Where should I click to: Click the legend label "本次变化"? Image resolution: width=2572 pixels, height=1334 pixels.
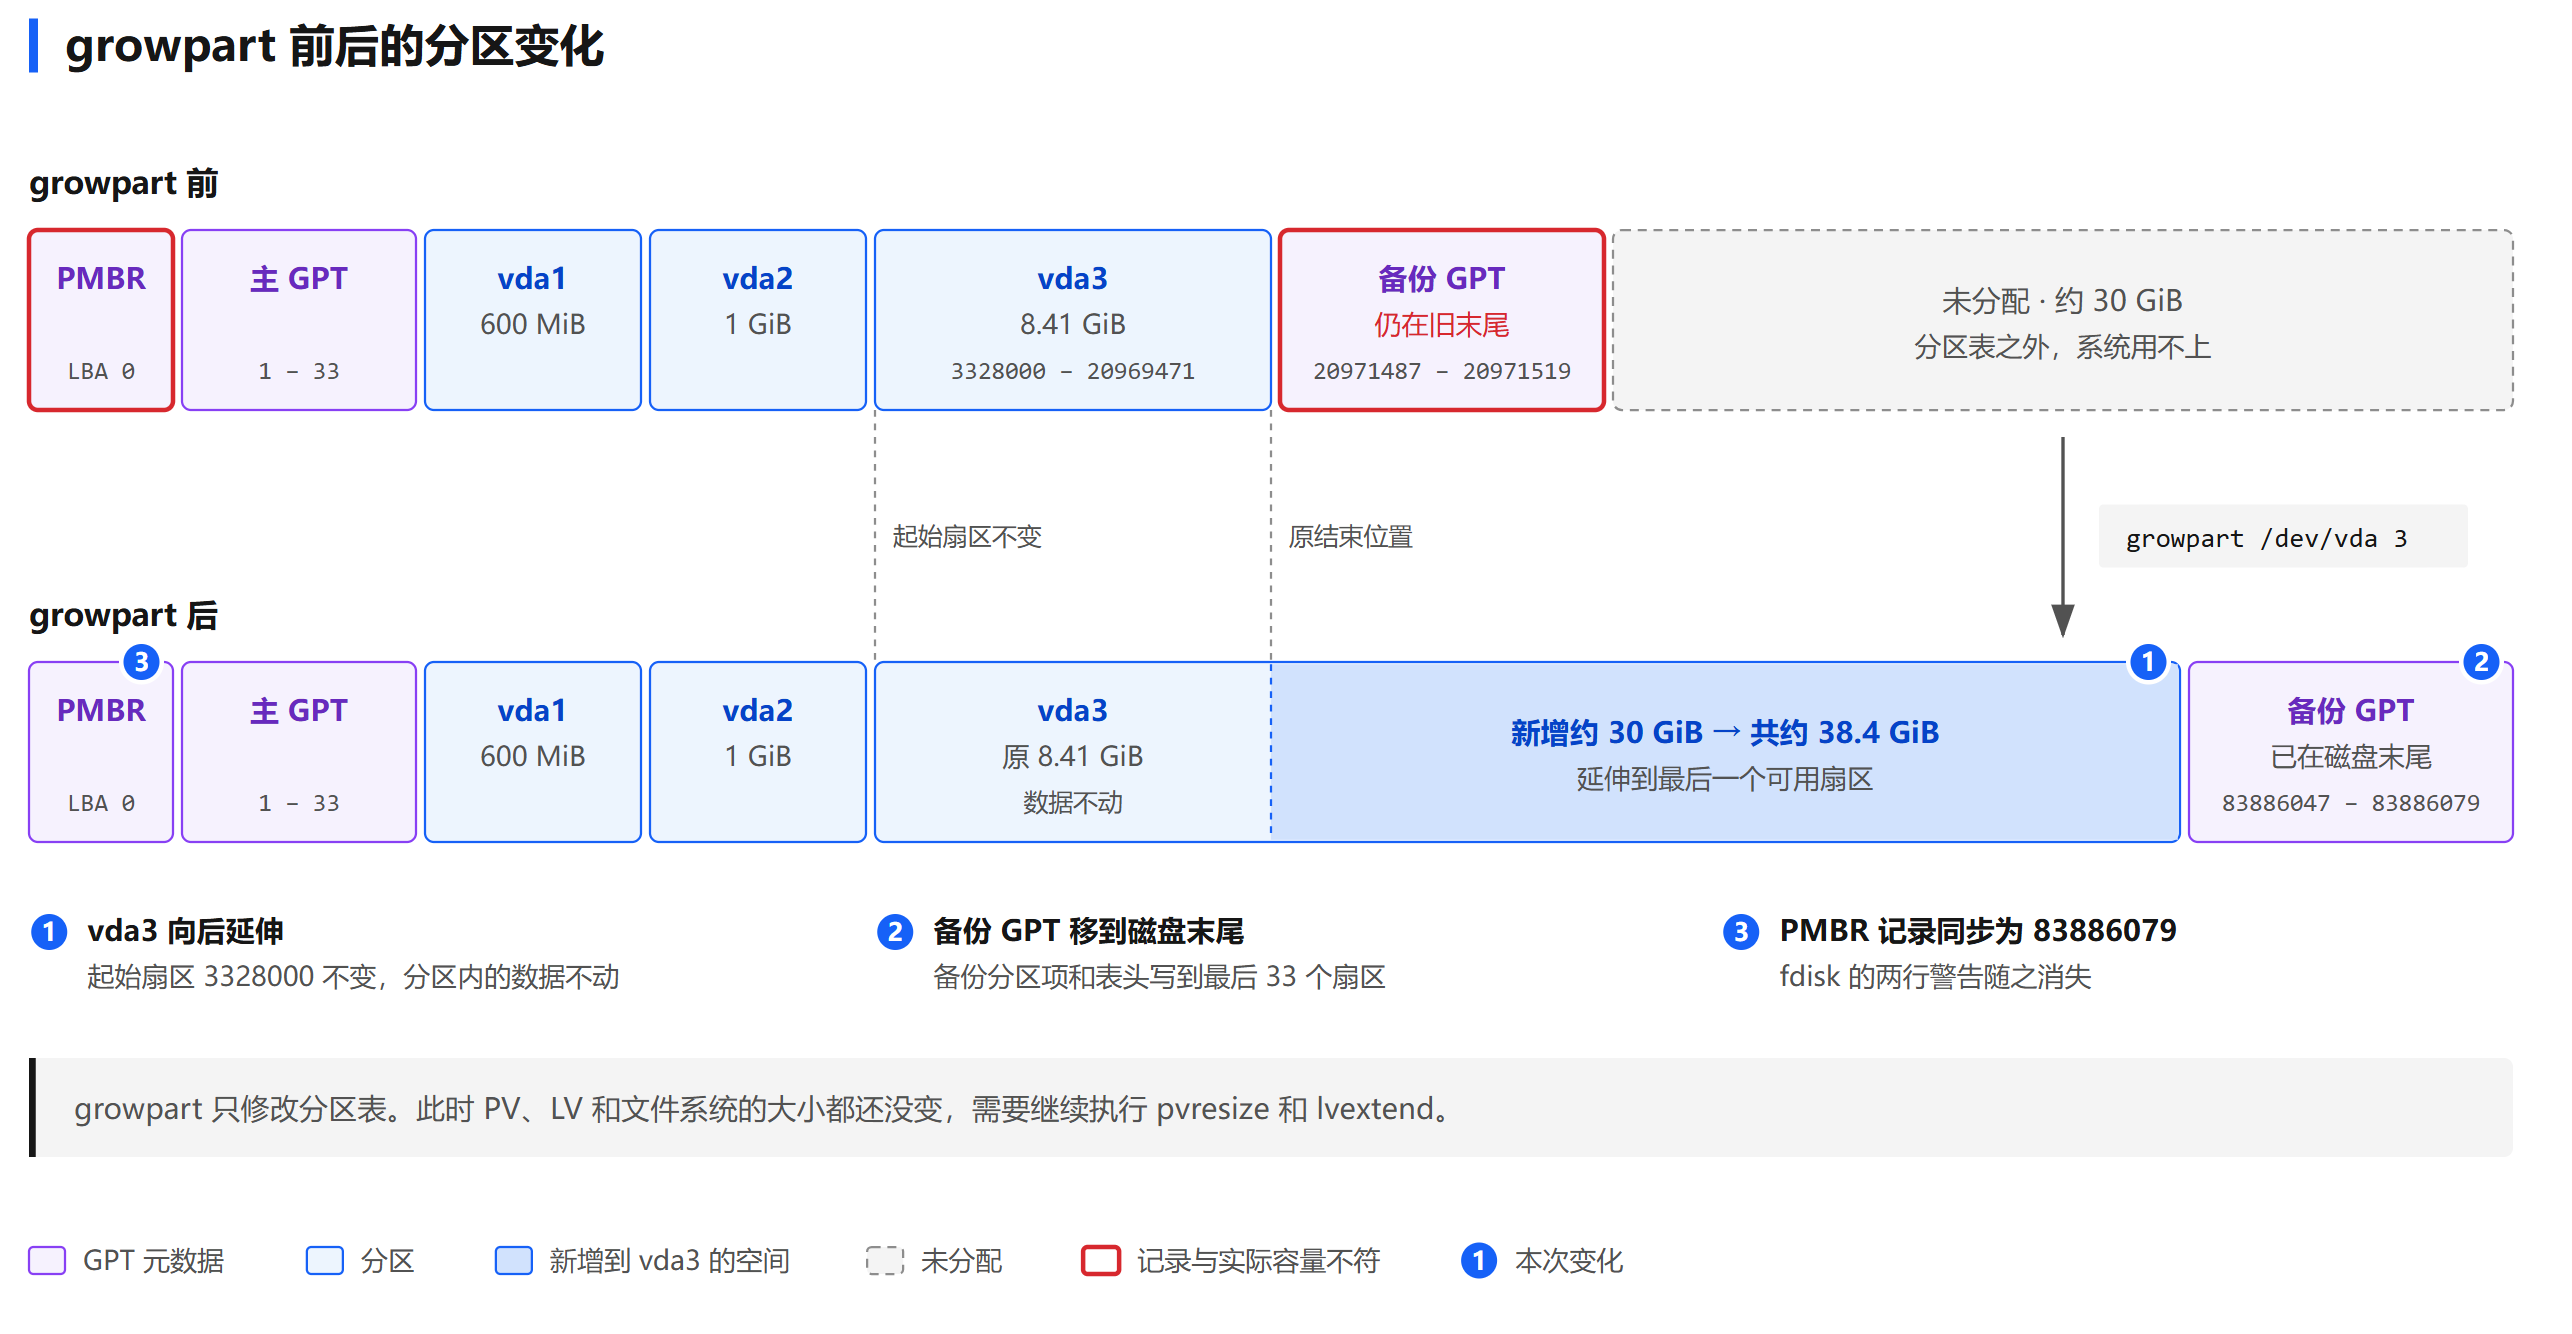tap(1569, 1261)
